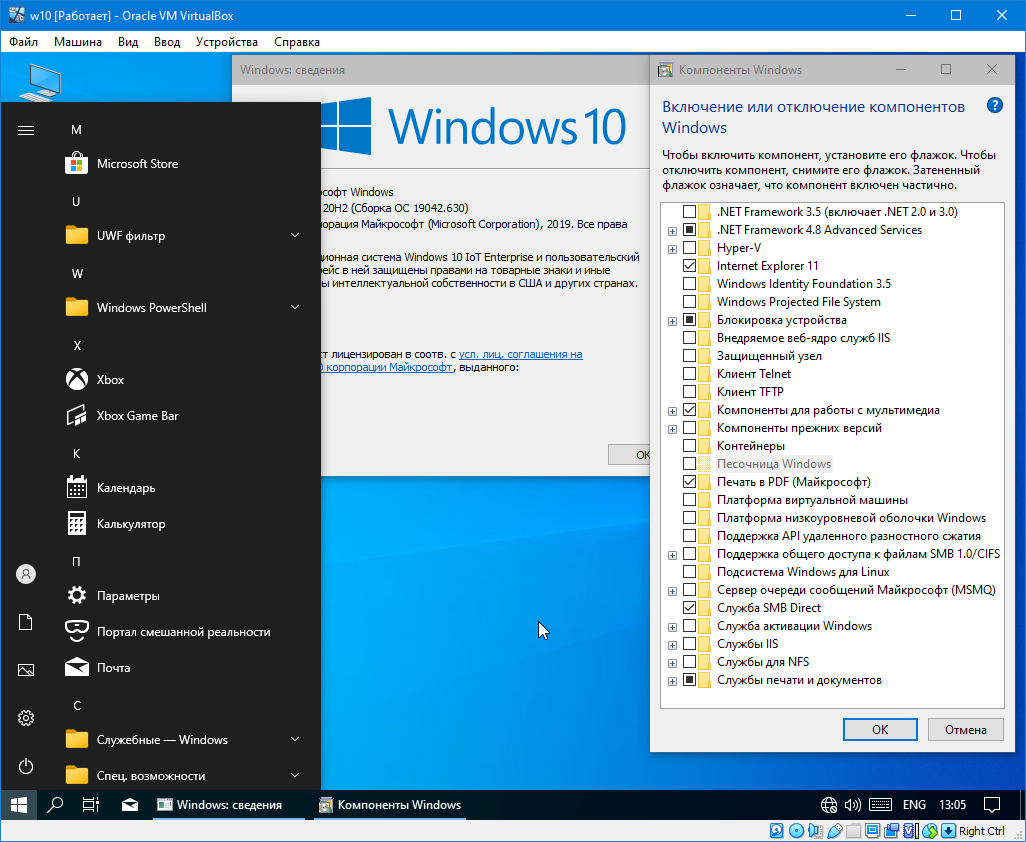The image size is (1026, 842).
Task: Click the Windows Start button
Action: [18, 805]
